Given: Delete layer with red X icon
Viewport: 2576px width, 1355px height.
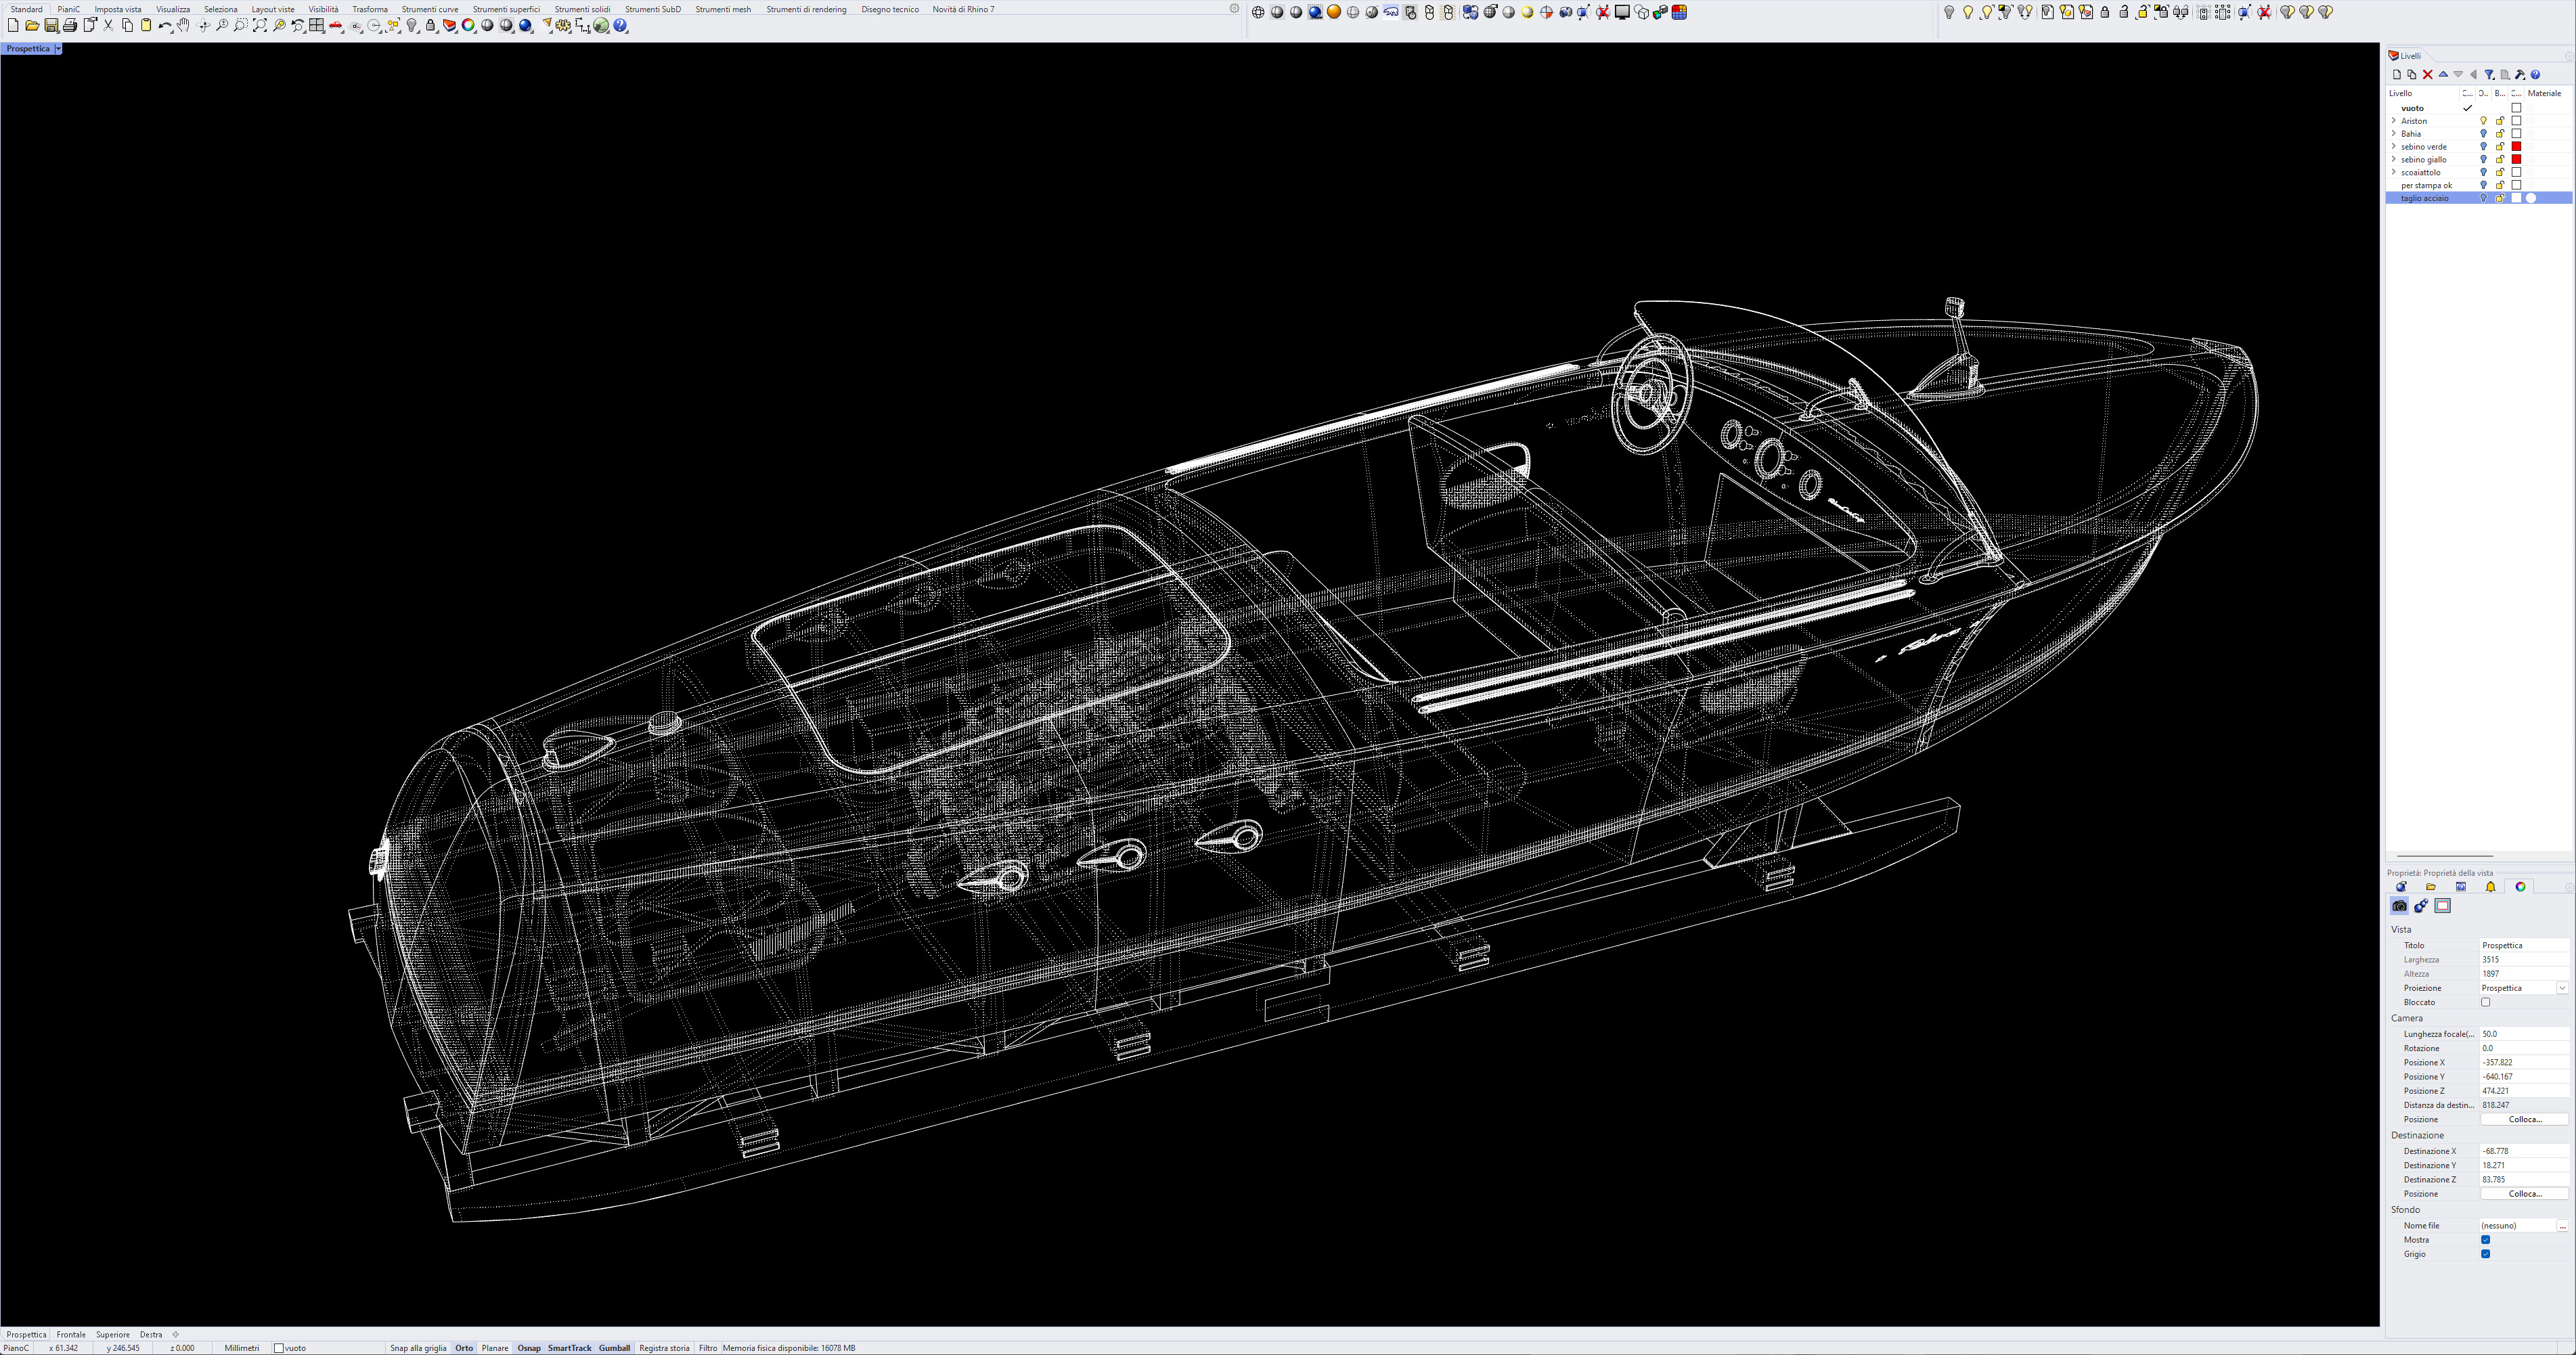Looking at the screenshot, I should point(2427,75).
